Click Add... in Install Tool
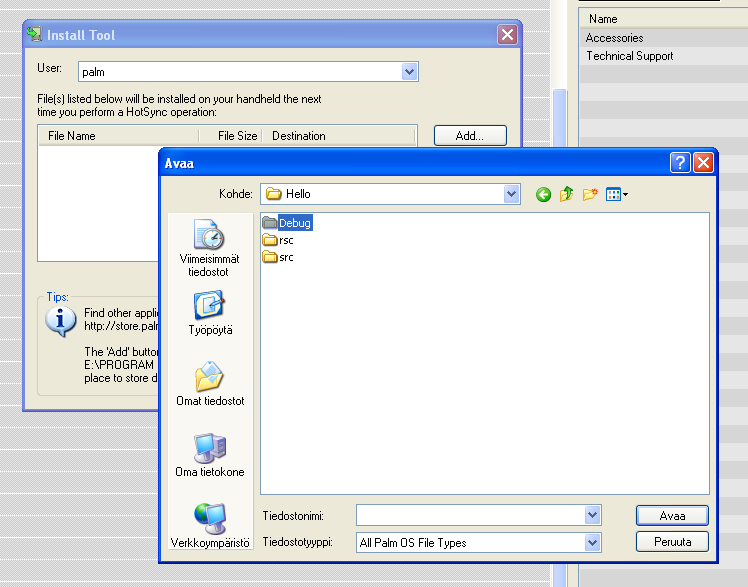Viewport: 748px width, 587px height. [470, 135]
